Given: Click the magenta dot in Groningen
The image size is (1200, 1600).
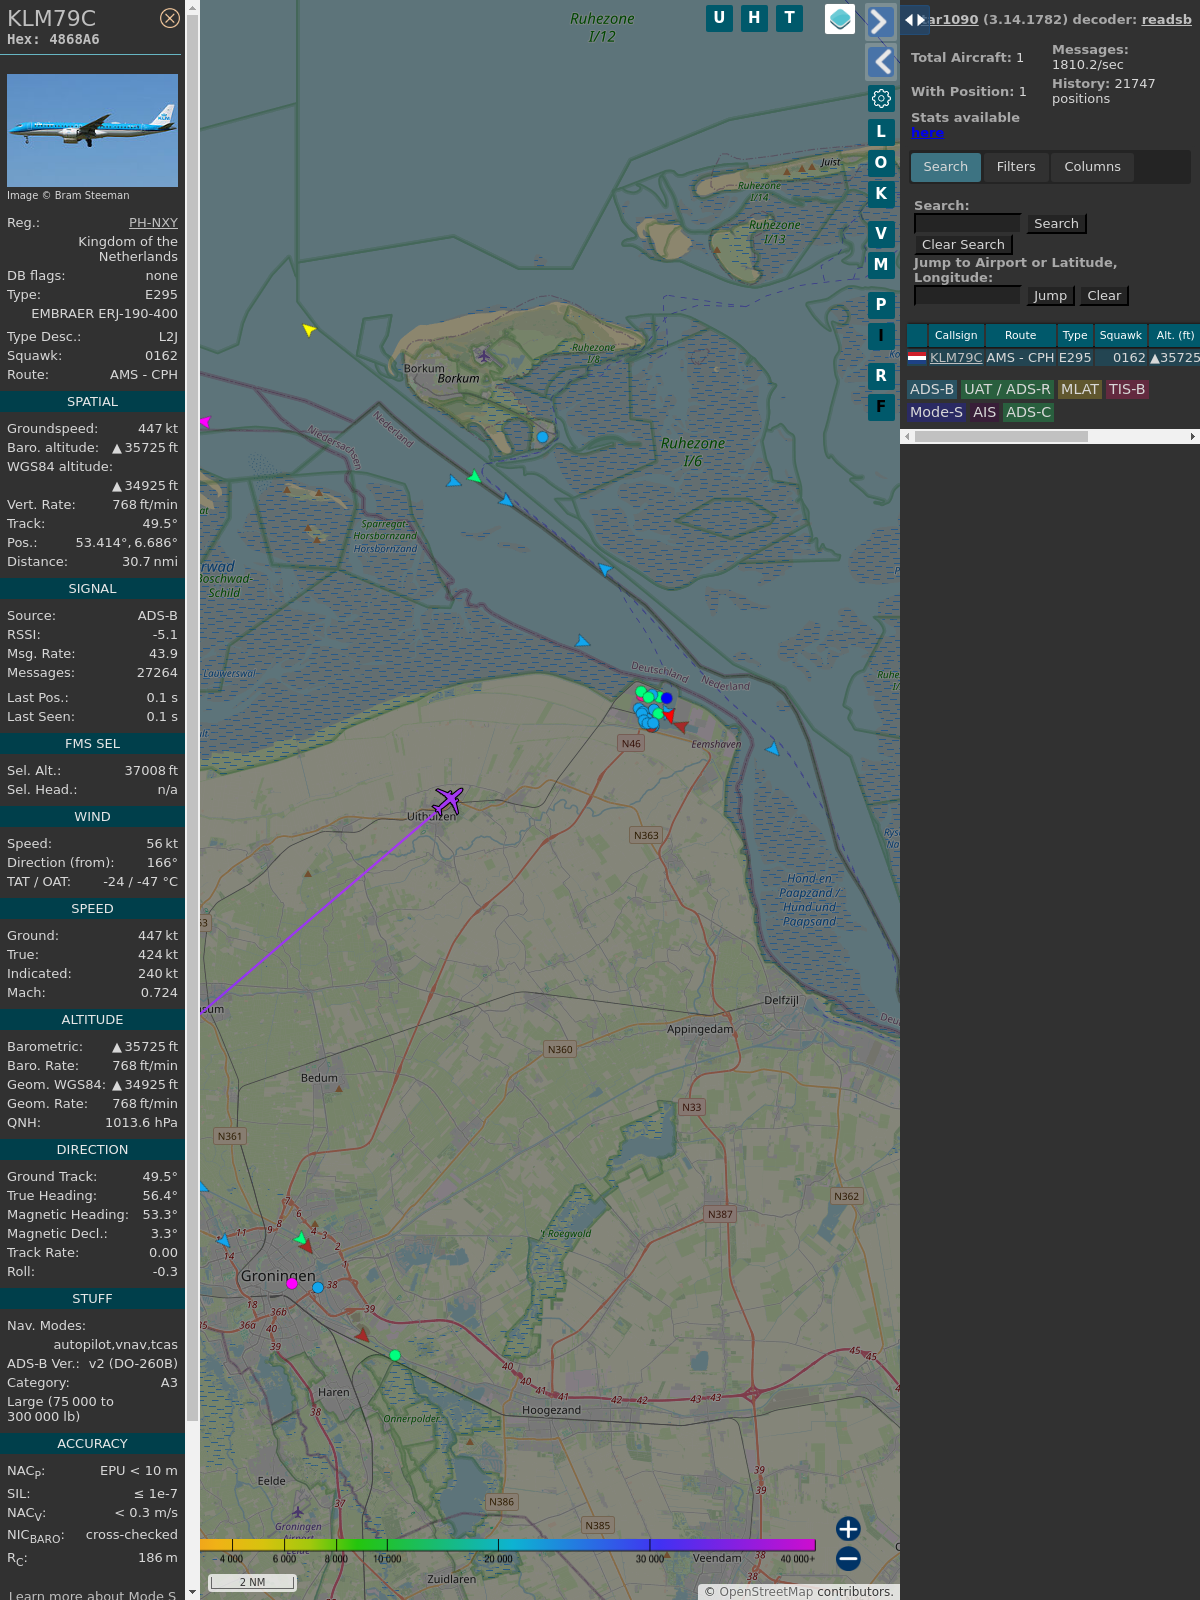Looking at the screenshot, I should coord(292,1283).
